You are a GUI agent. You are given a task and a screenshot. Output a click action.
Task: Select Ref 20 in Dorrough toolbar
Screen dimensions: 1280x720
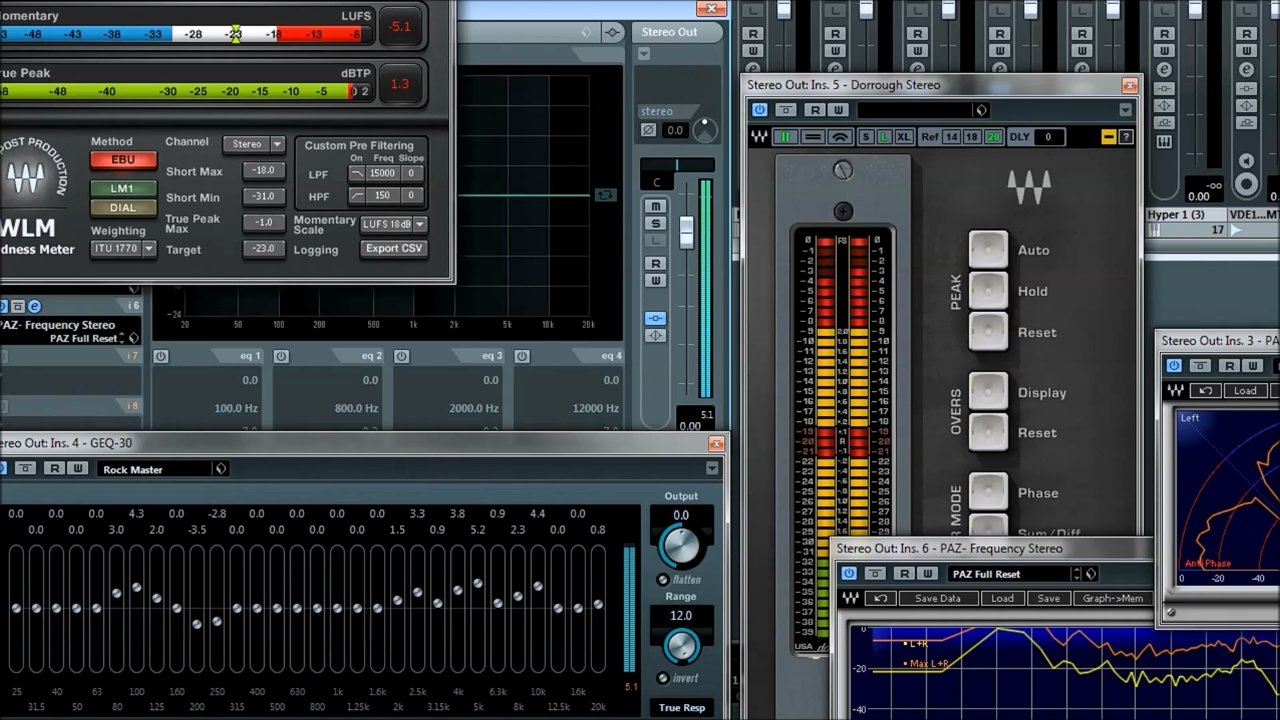[x=993, y=137]
